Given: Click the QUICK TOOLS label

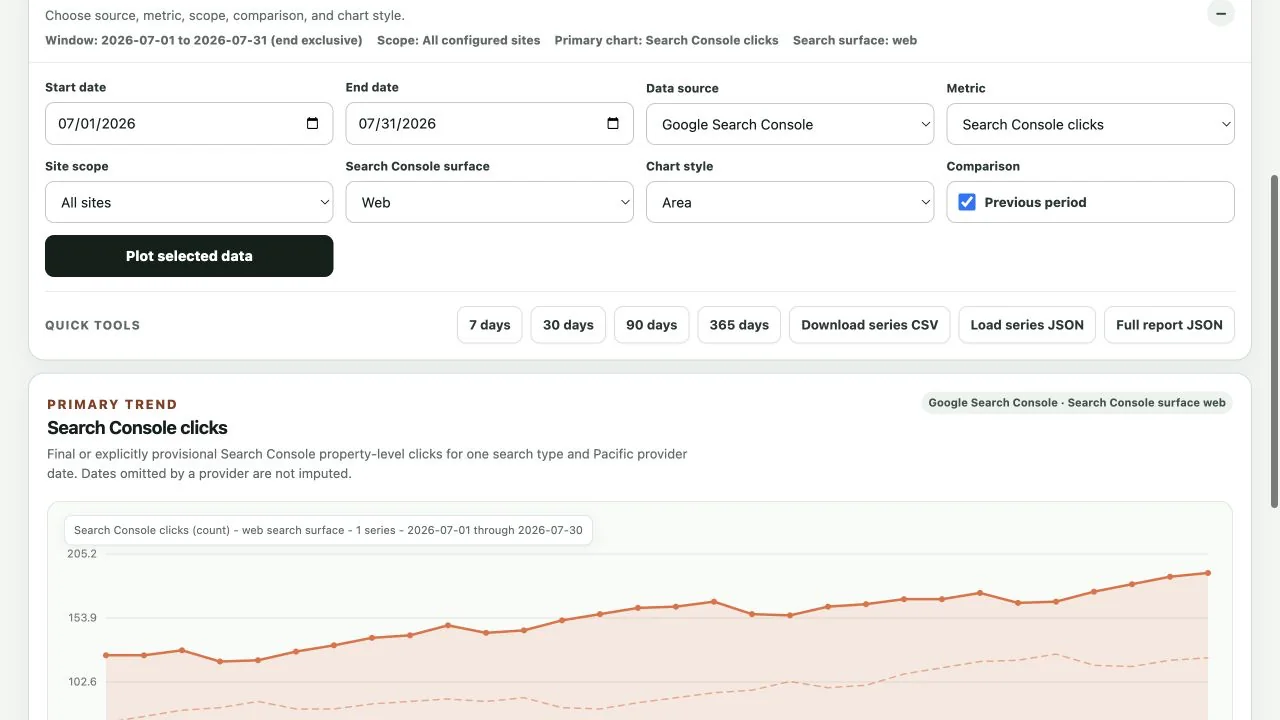Looking at the screenshot, I should 93,325.
